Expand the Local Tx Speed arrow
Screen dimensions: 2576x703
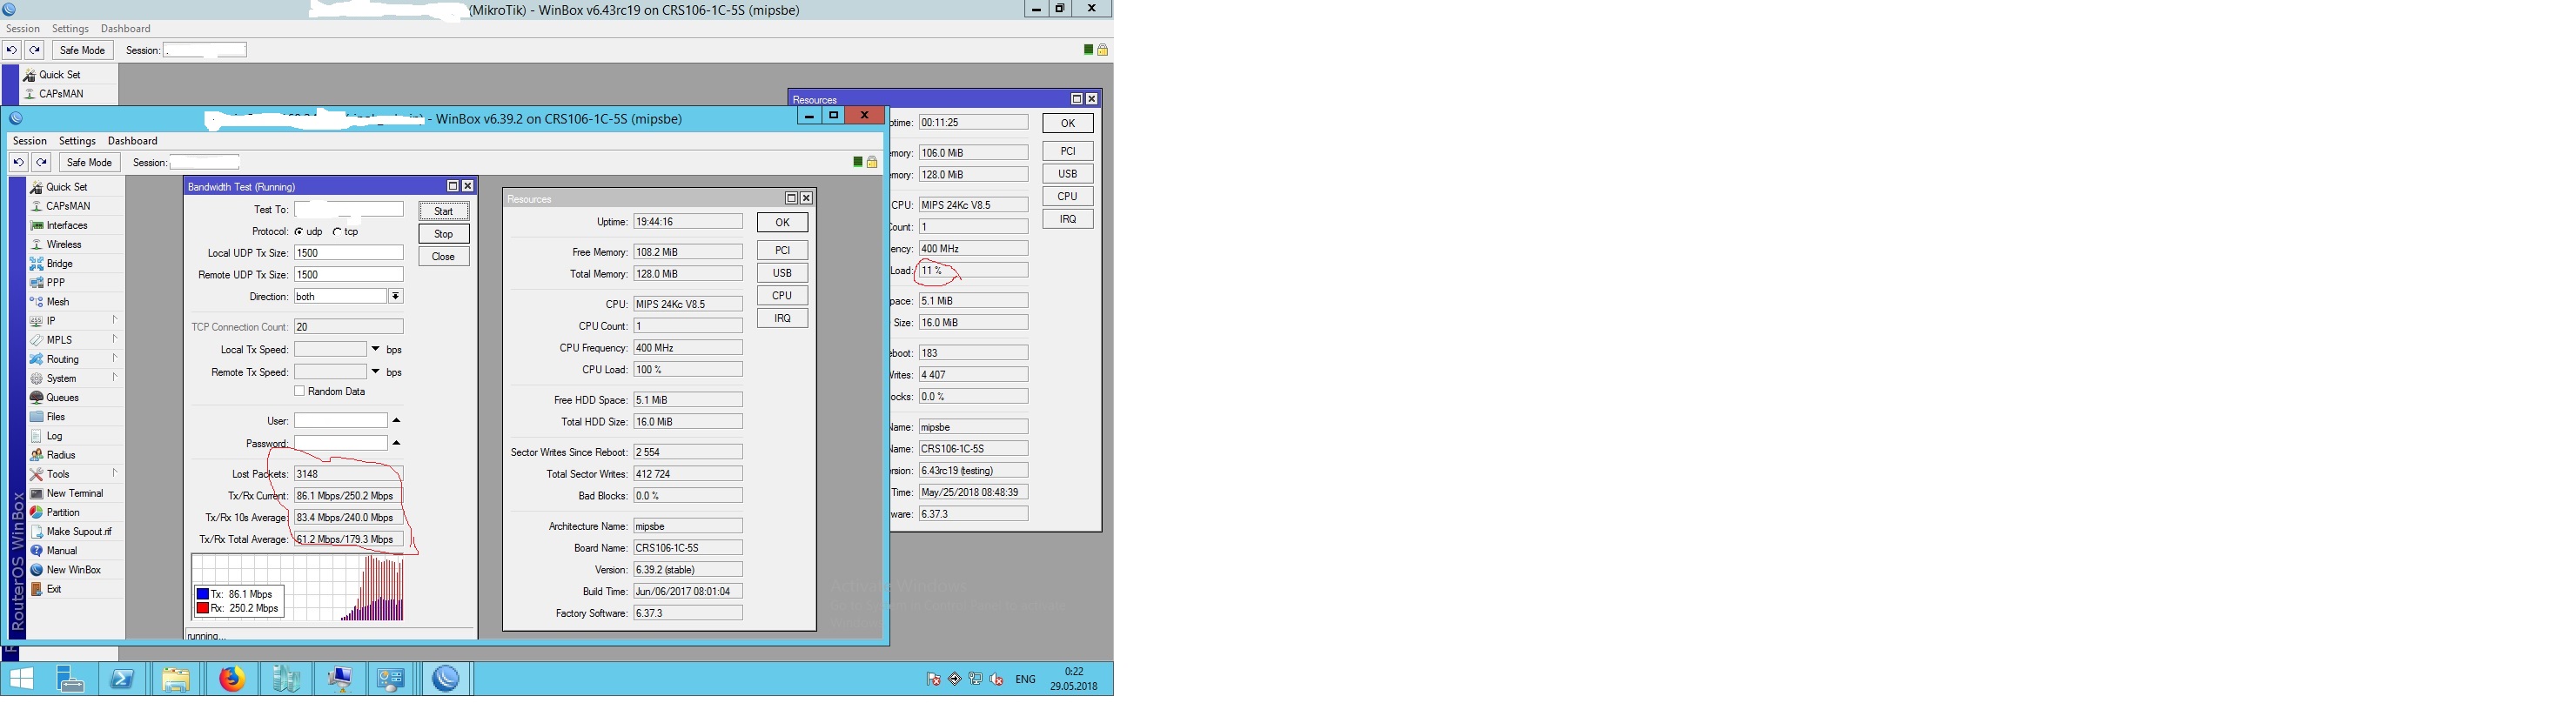[x=376, y=349]
